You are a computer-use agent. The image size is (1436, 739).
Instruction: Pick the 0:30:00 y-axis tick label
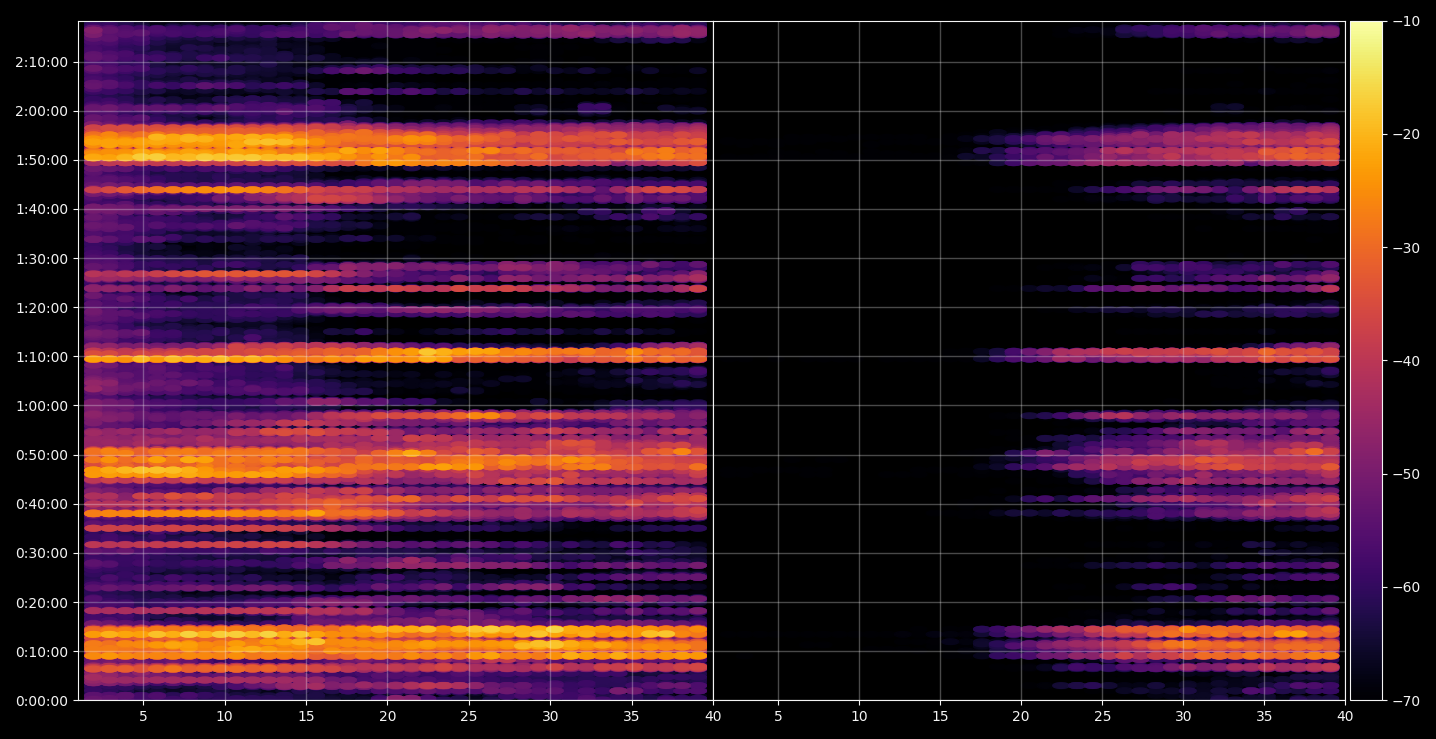tap(41, 553)
